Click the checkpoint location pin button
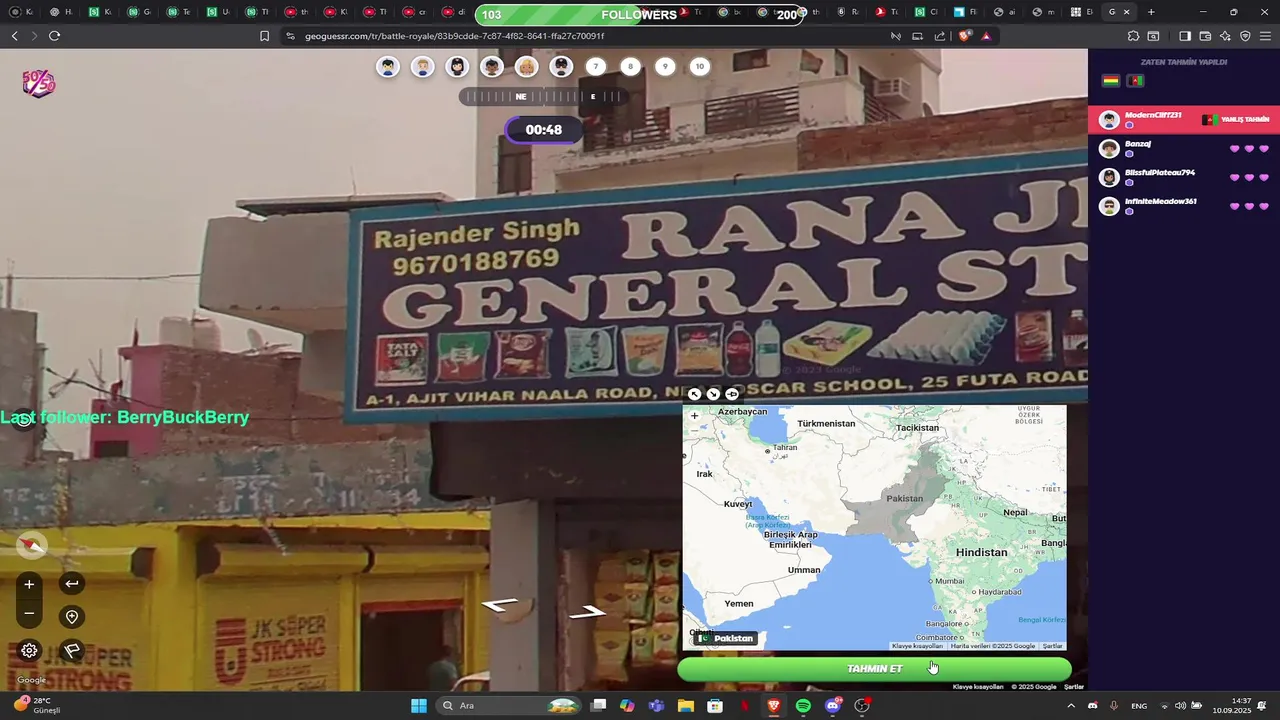1280x720 pixels. pyautogui.click(x=72, y=617)
